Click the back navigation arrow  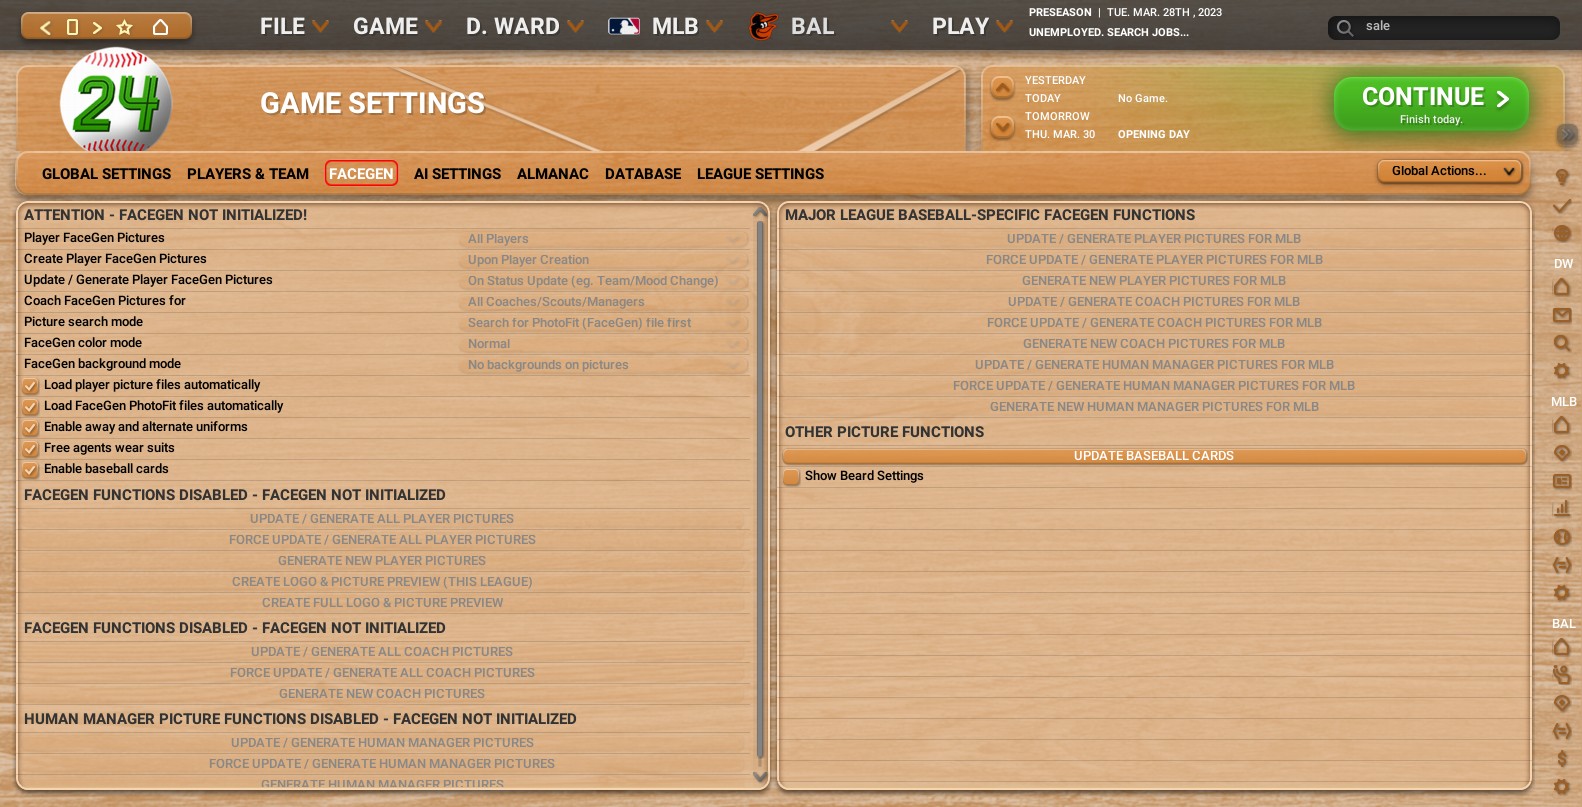45,27
